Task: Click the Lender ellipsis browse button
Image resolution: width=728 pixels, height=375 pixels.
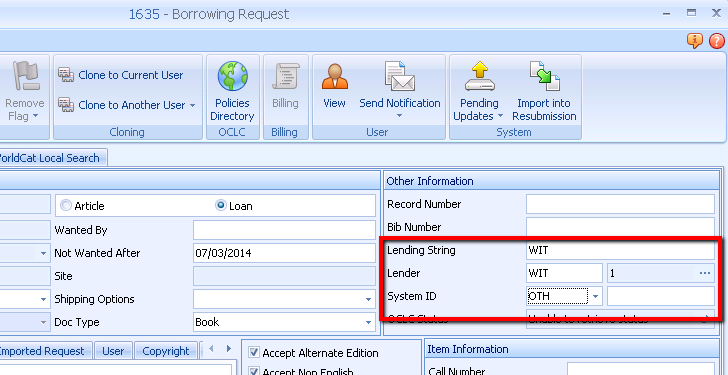Action: 705,273
